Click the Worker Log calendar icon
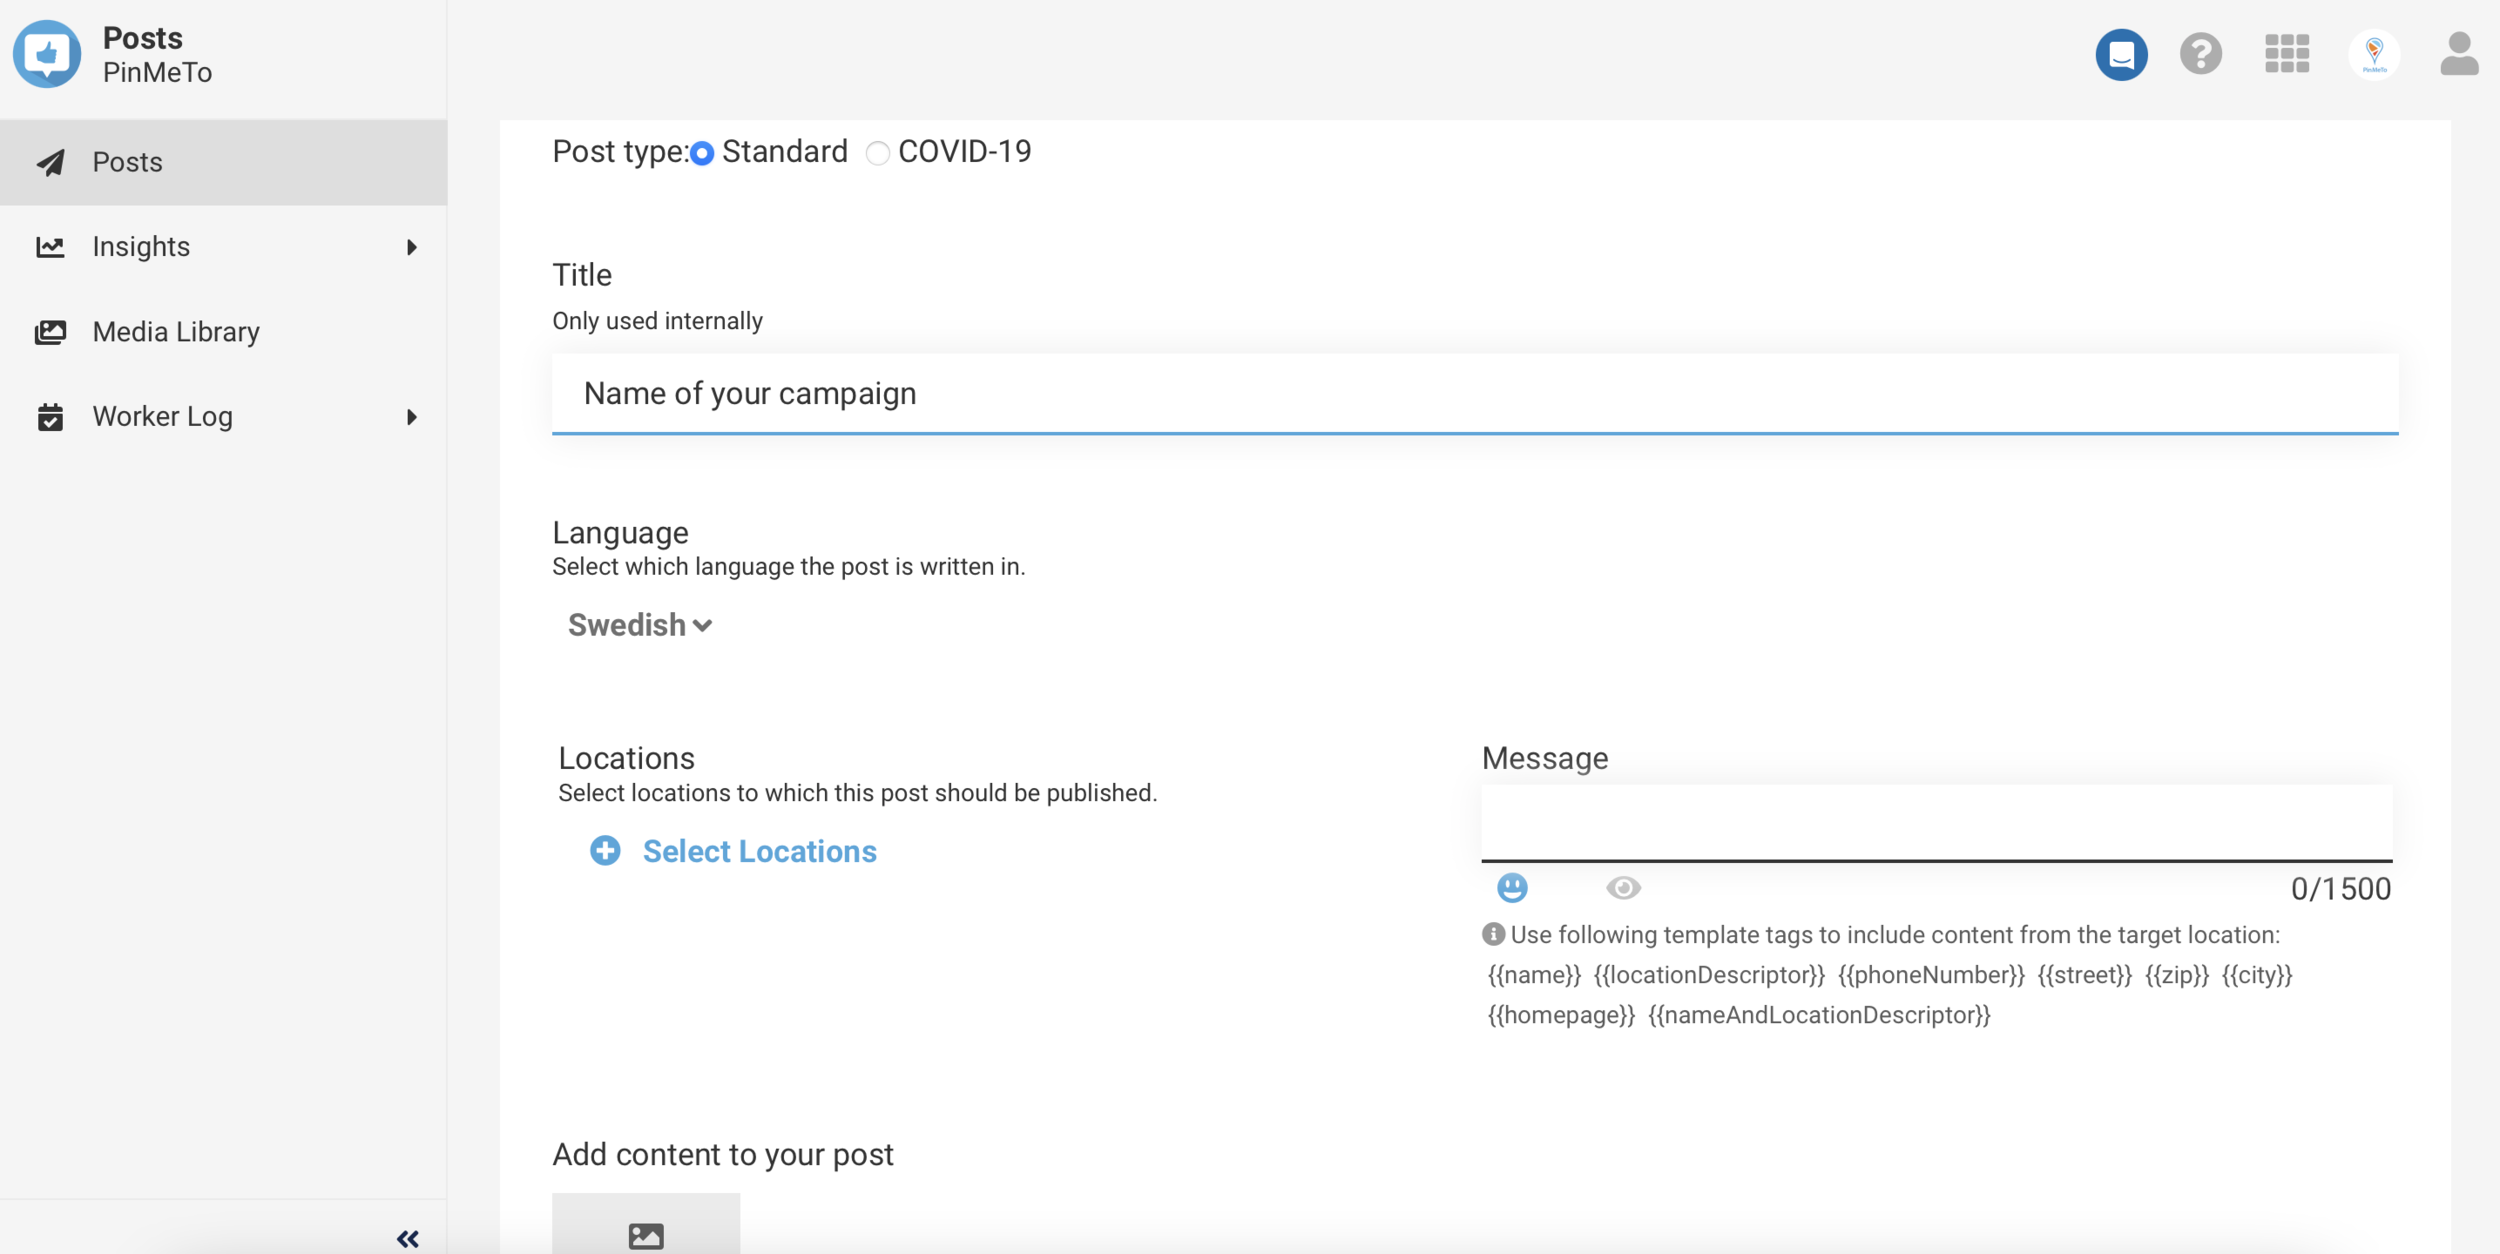 tap(51, 417)
